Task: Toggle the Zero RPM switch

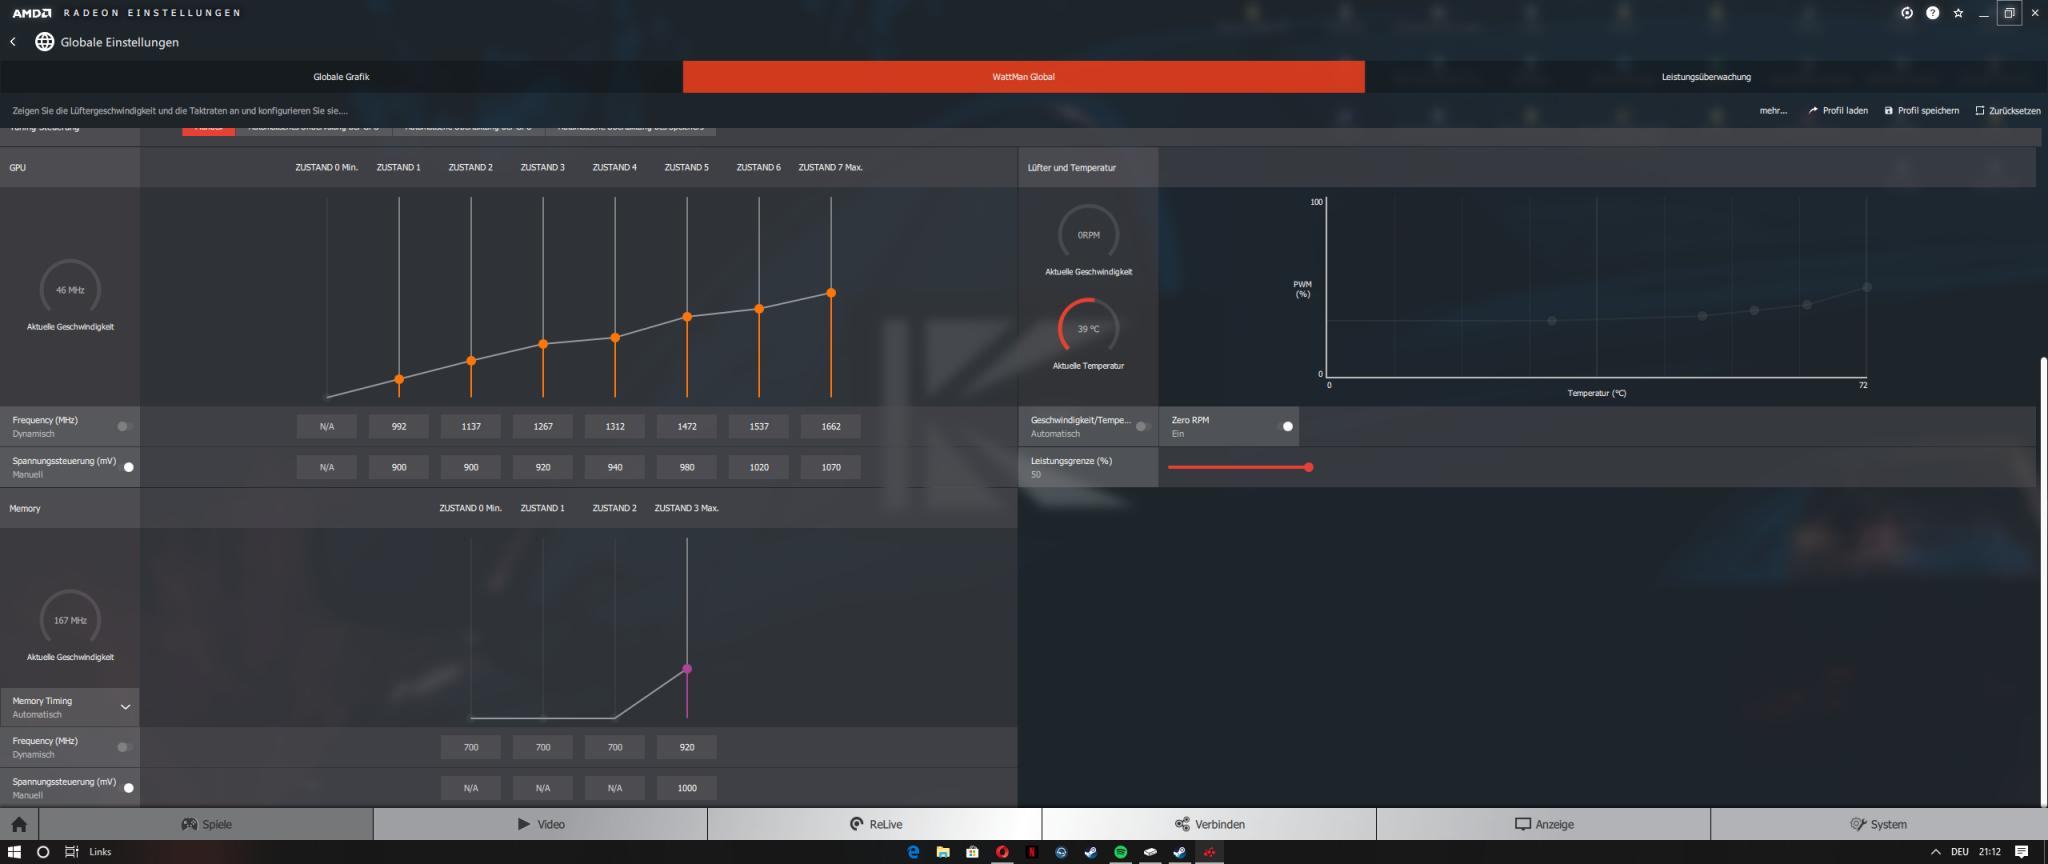Action: click(x=1286, y=426)
